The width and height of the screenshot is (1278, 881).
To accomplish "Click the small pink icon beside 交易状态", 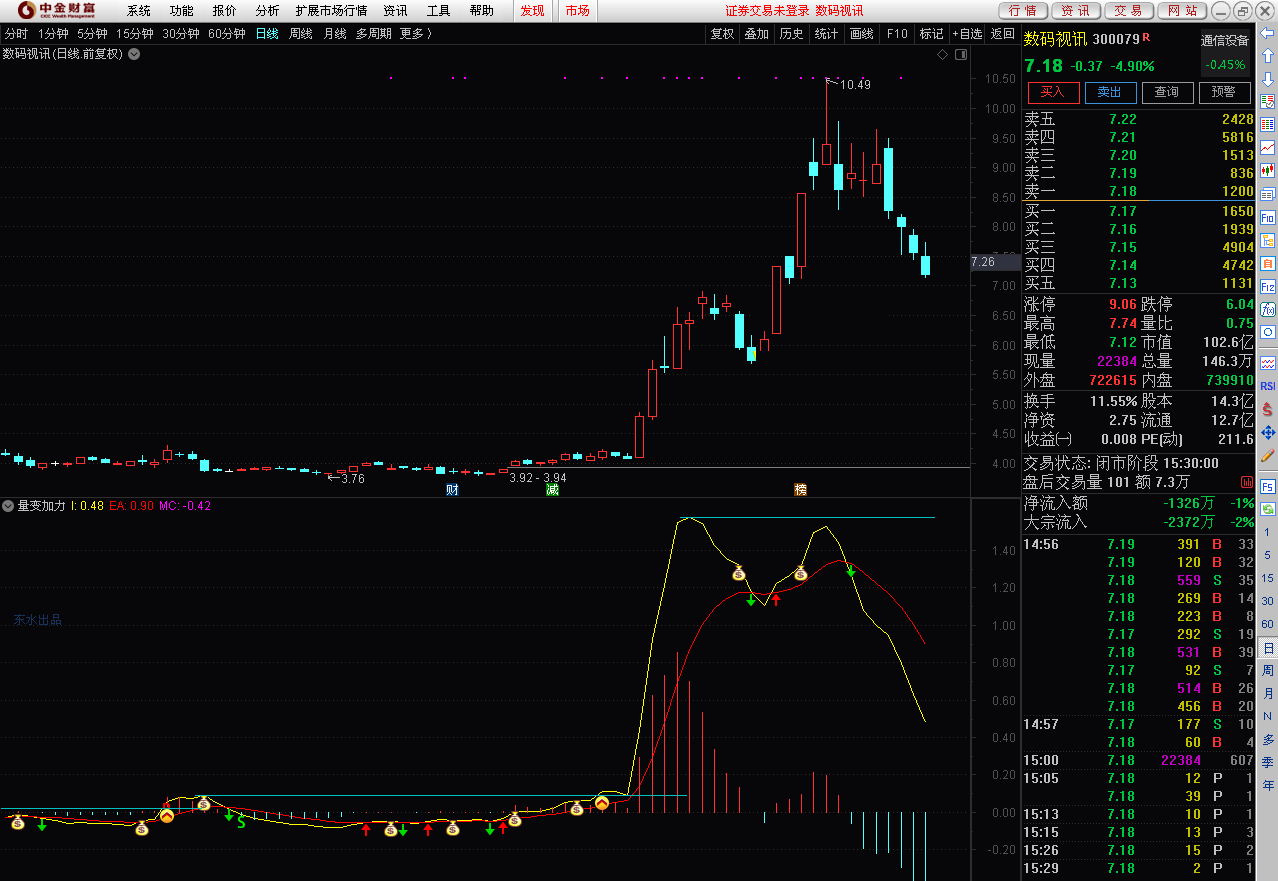I will point(1245,482).
